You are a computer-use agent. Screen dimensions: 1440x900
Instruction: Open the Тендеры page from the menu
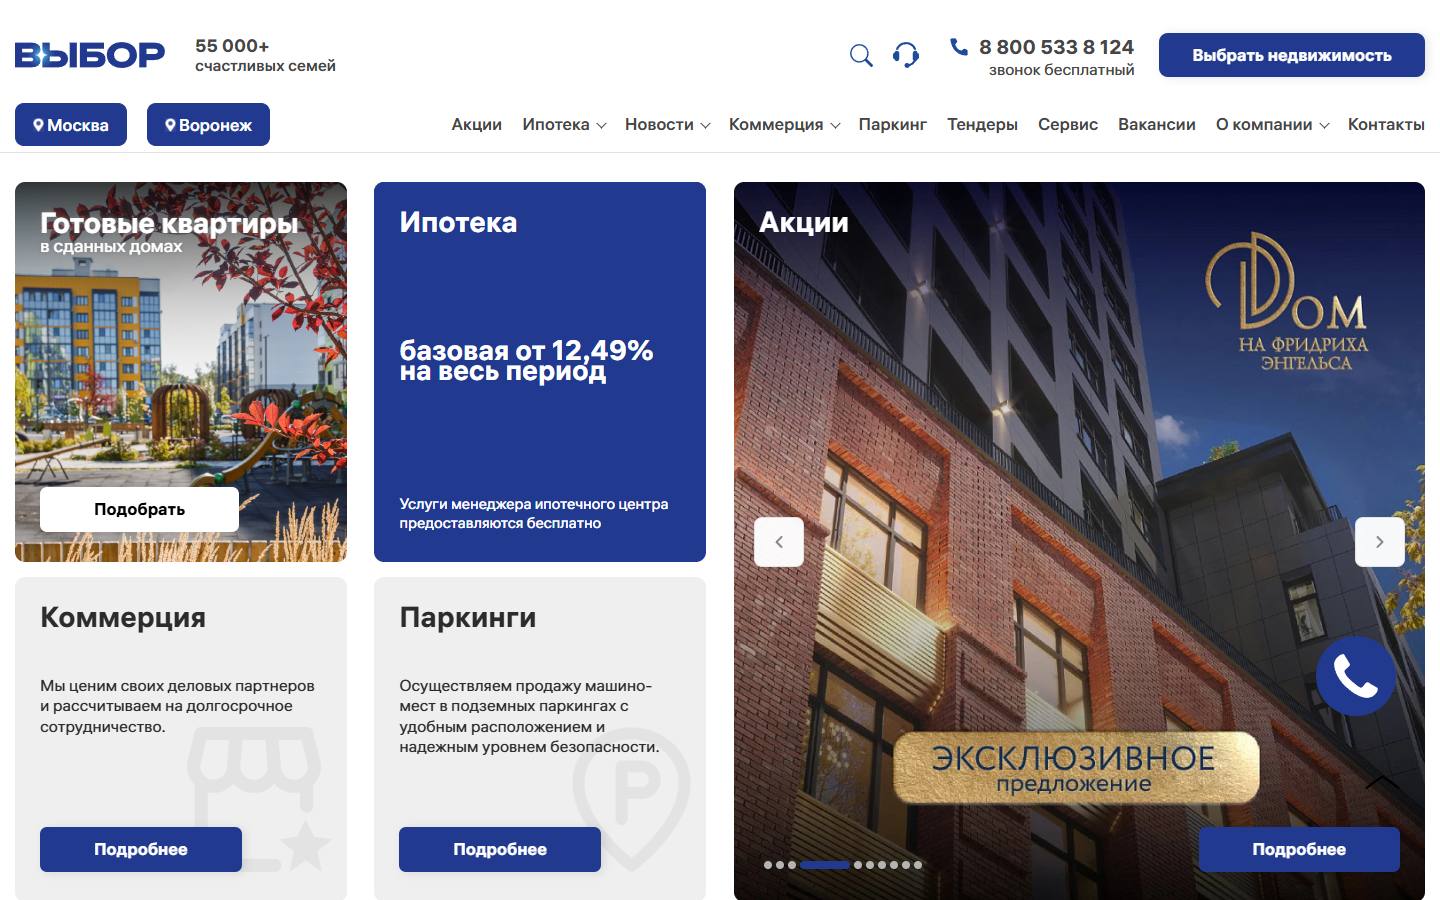point(982,125)
